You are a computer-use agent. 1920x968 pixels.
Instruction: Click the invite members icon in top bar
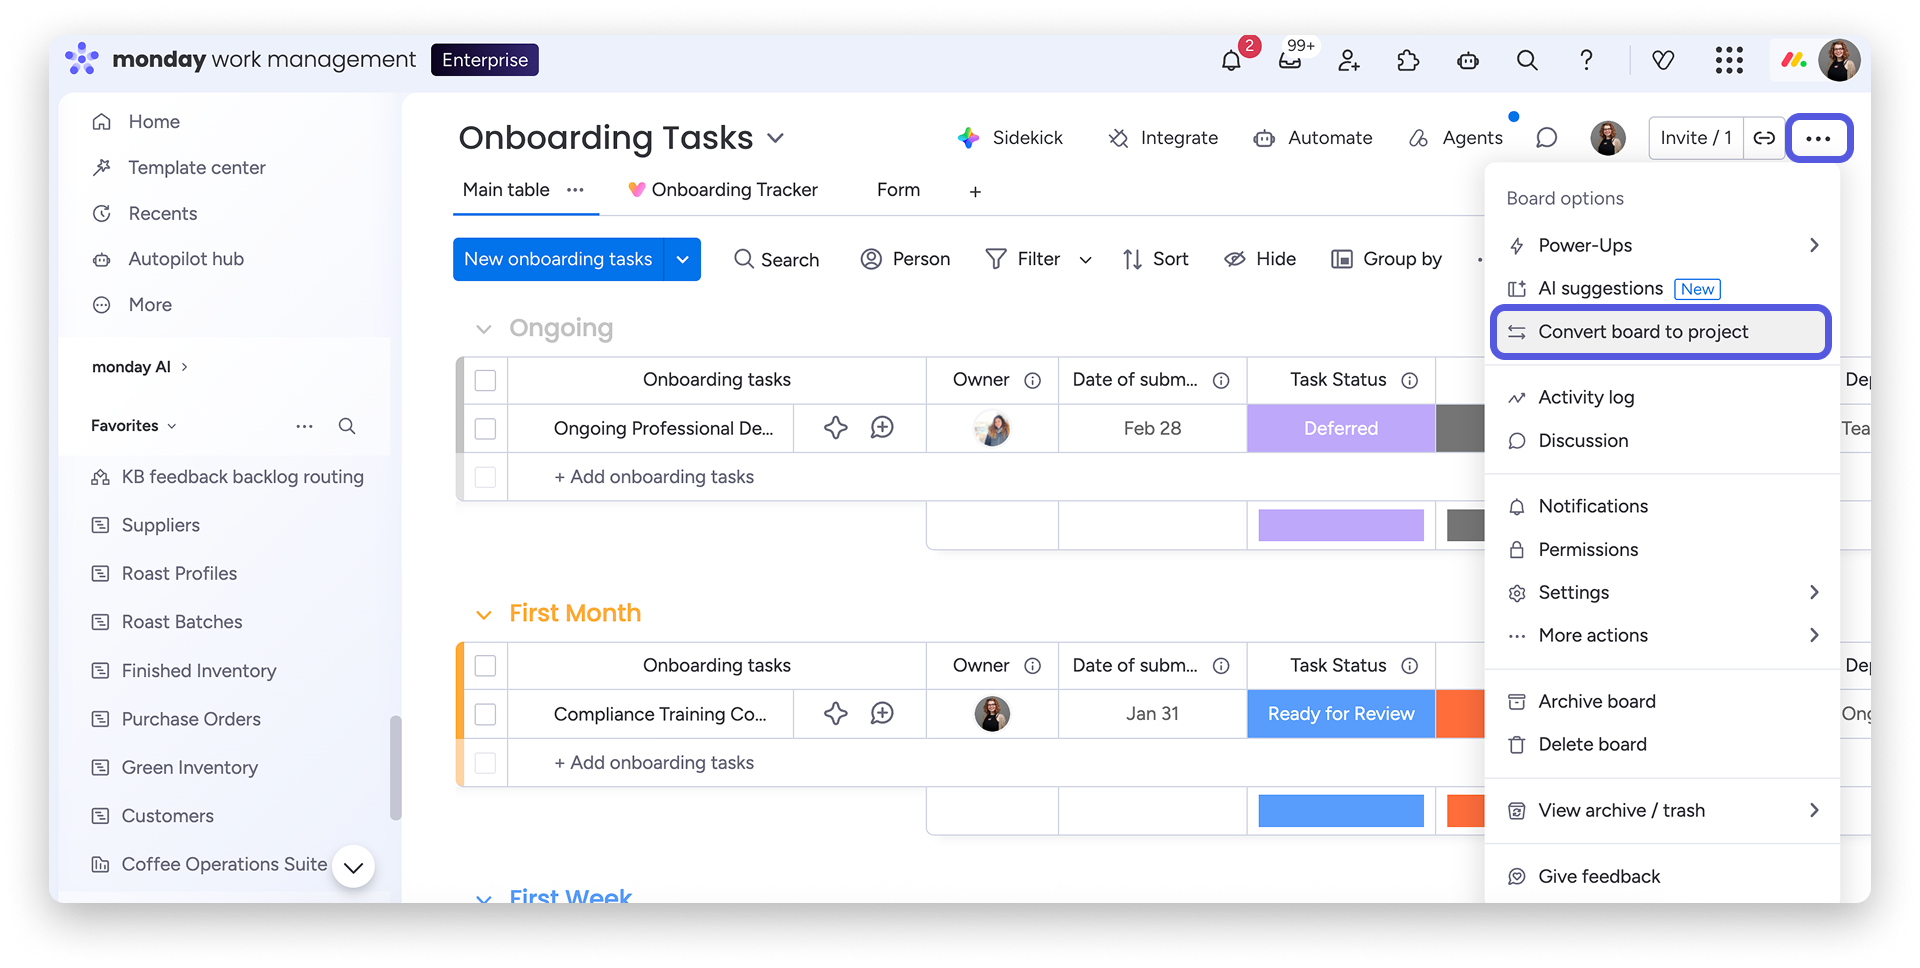tap(1349, 60)
